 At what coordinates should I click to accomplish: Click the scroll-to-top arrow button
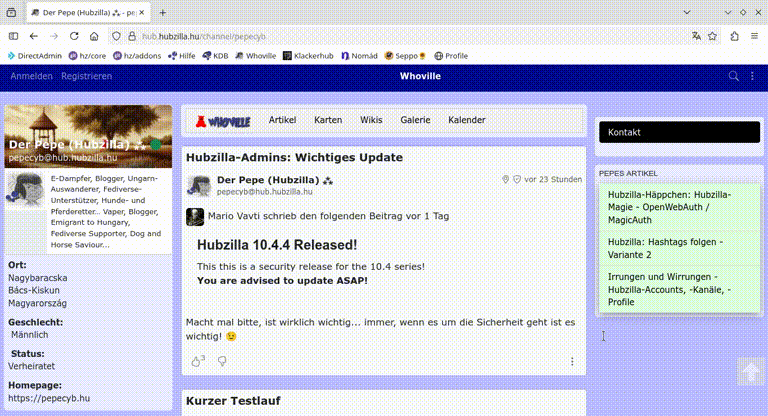point(750,371)
